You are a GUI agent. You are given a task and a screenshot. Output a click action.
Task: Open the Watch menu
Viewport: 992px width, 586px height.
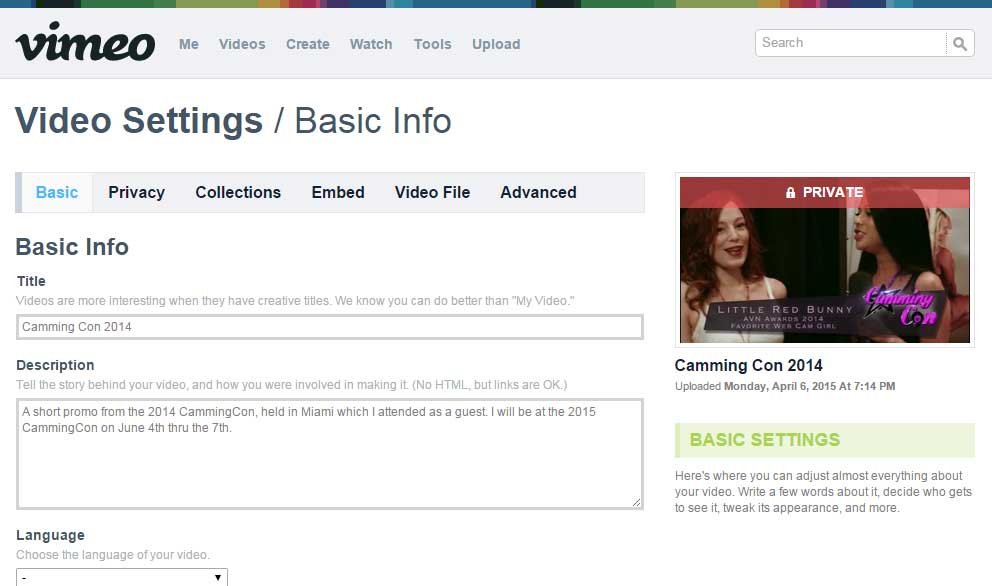(x=371, y=44)
